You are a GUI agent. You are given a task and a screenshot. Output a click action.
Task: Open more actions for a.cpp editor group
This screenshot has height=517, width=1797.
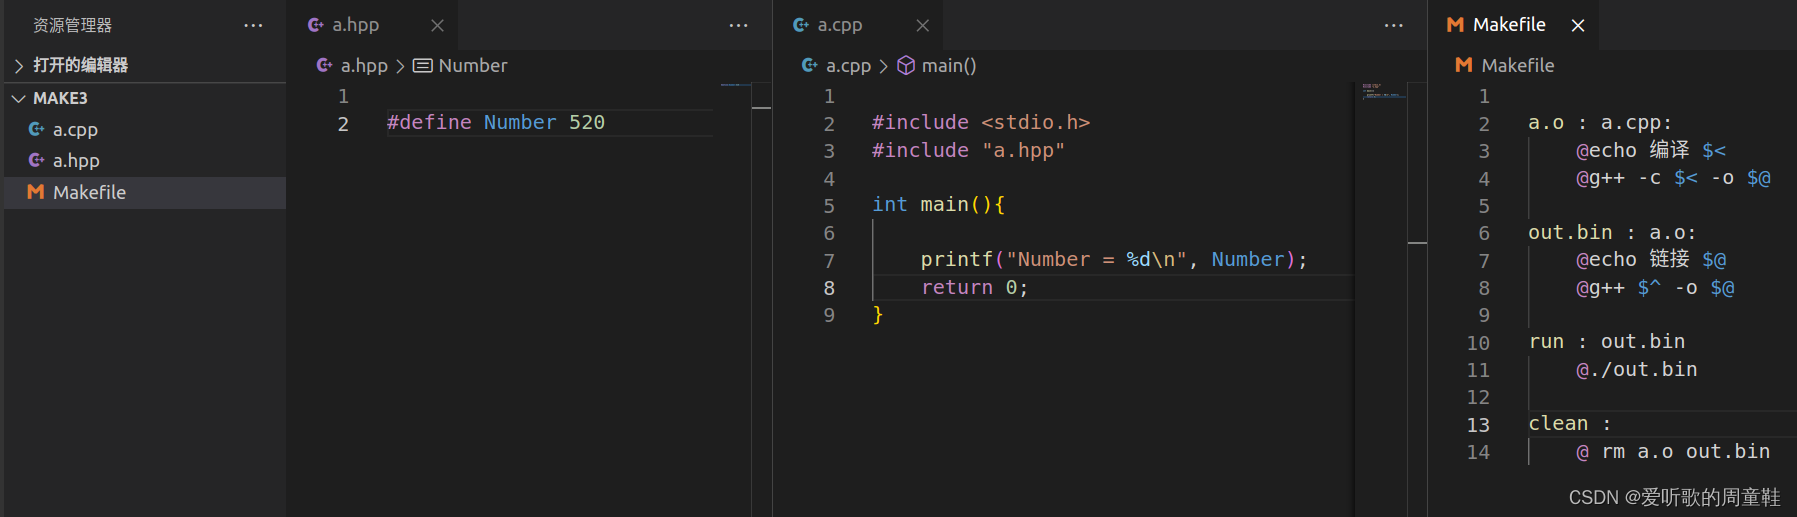click(1393, 25)
